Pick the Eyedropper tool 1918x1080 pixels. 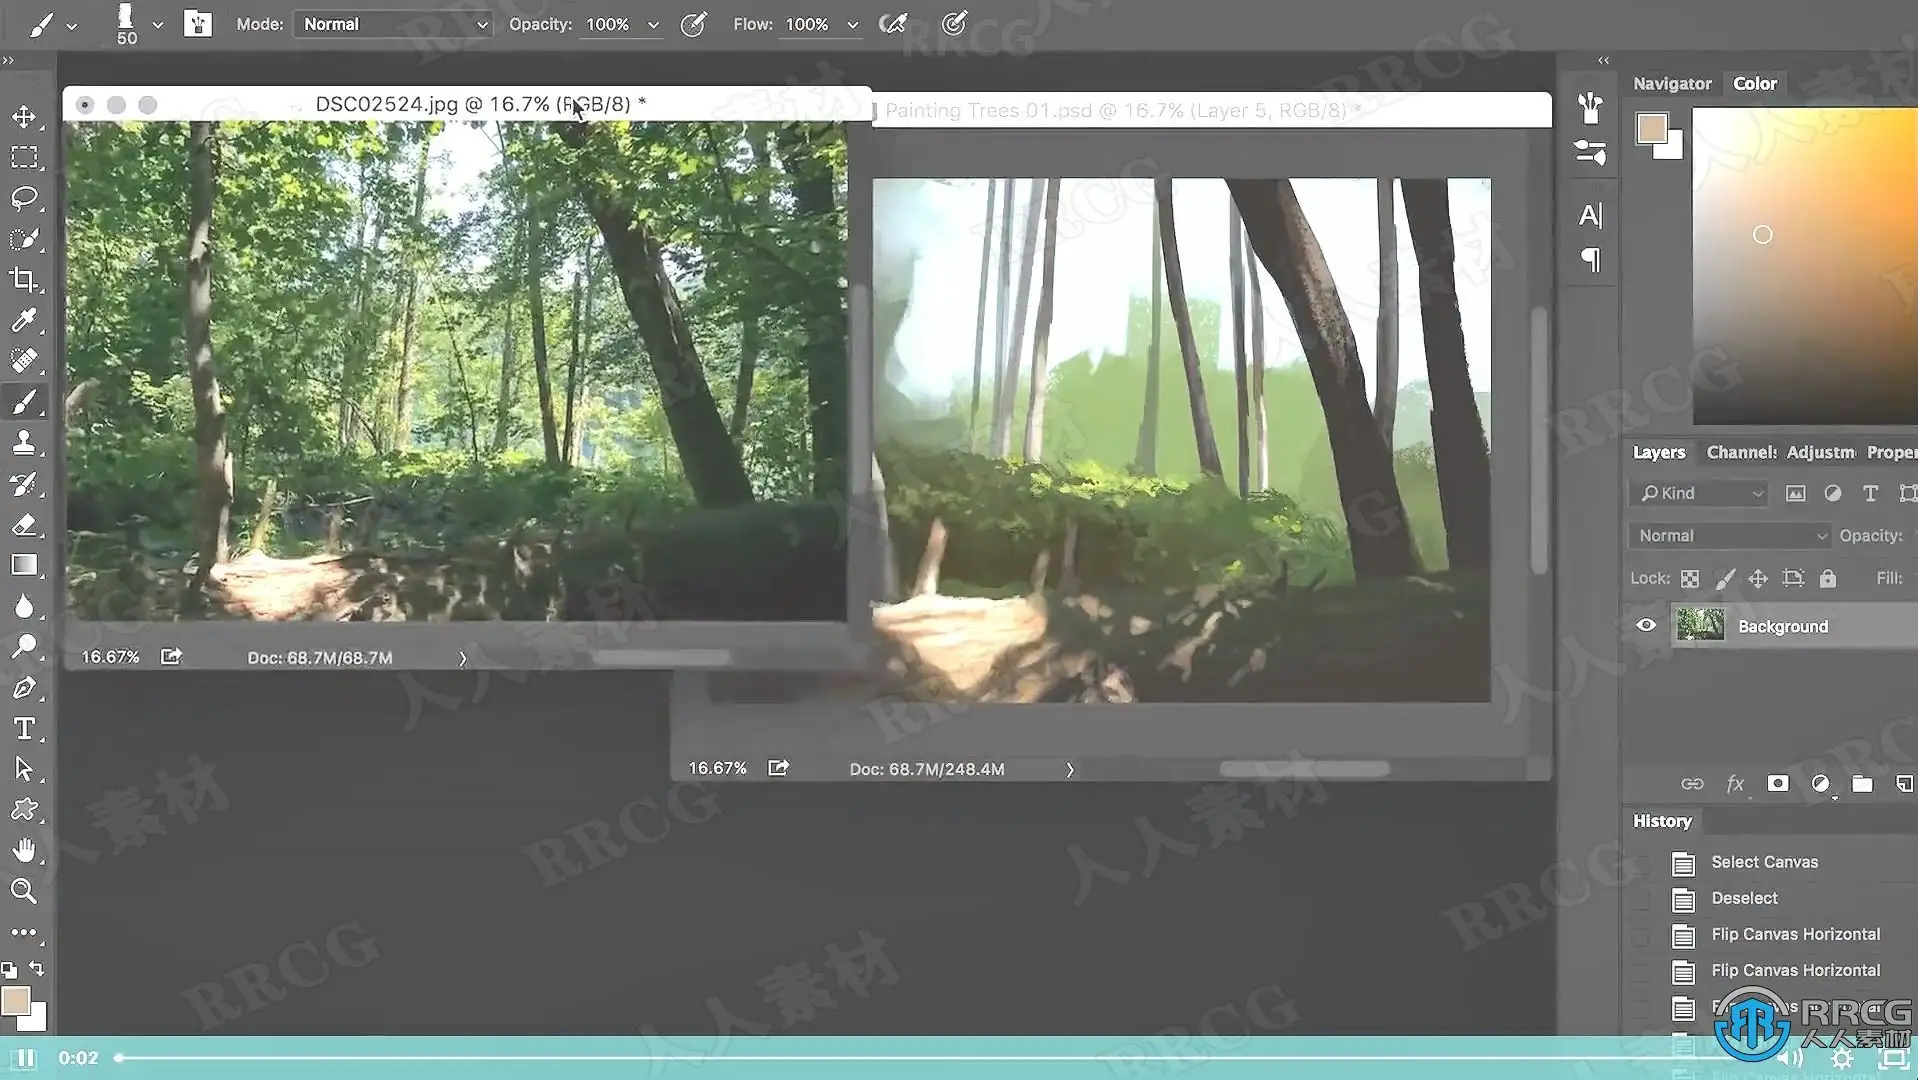pos(24,320)
